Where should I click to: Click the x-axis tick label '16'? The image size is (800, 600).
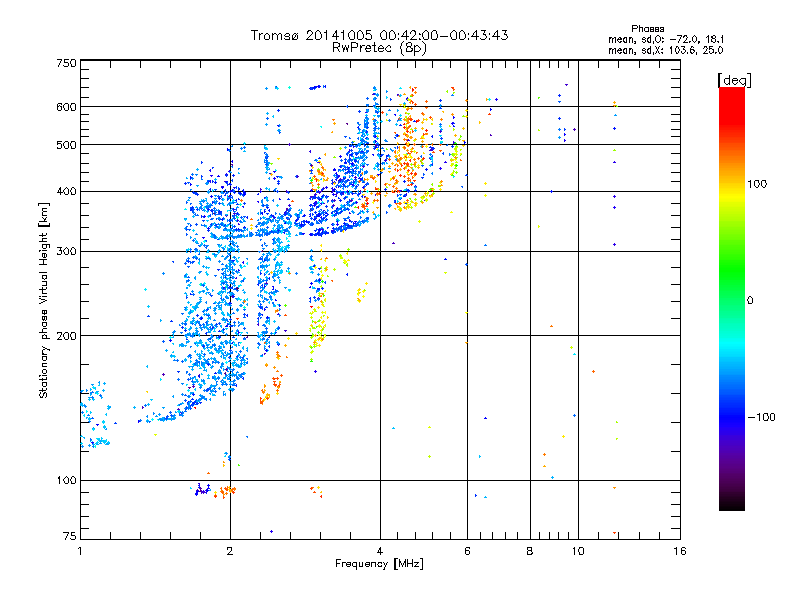click(680, 551)
